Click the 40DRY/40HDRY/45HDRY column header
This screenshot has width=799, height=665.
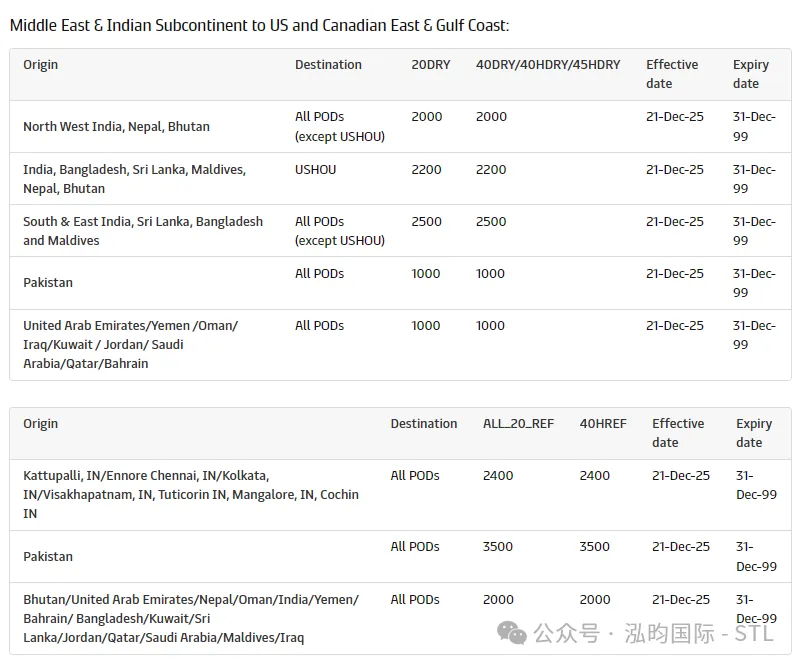click(x=548, y=65)
